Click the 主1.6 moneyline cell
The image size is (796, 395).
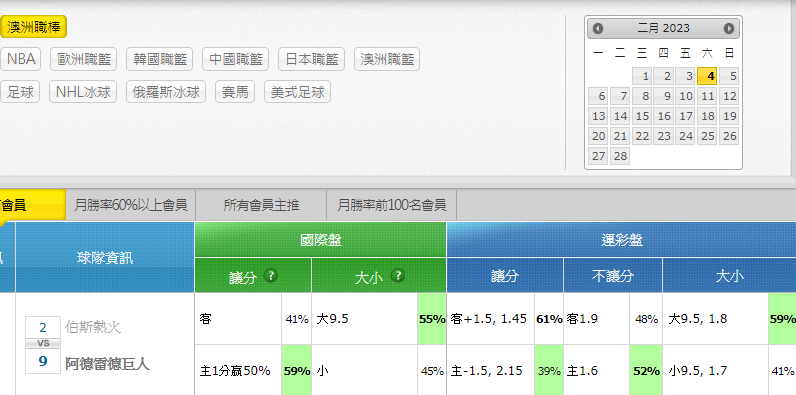596,371
